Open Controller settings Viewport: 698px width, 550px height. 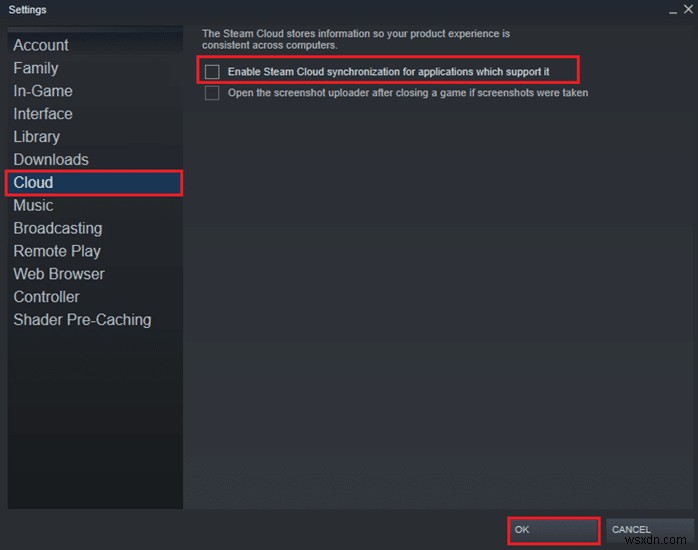click(46, 297)
